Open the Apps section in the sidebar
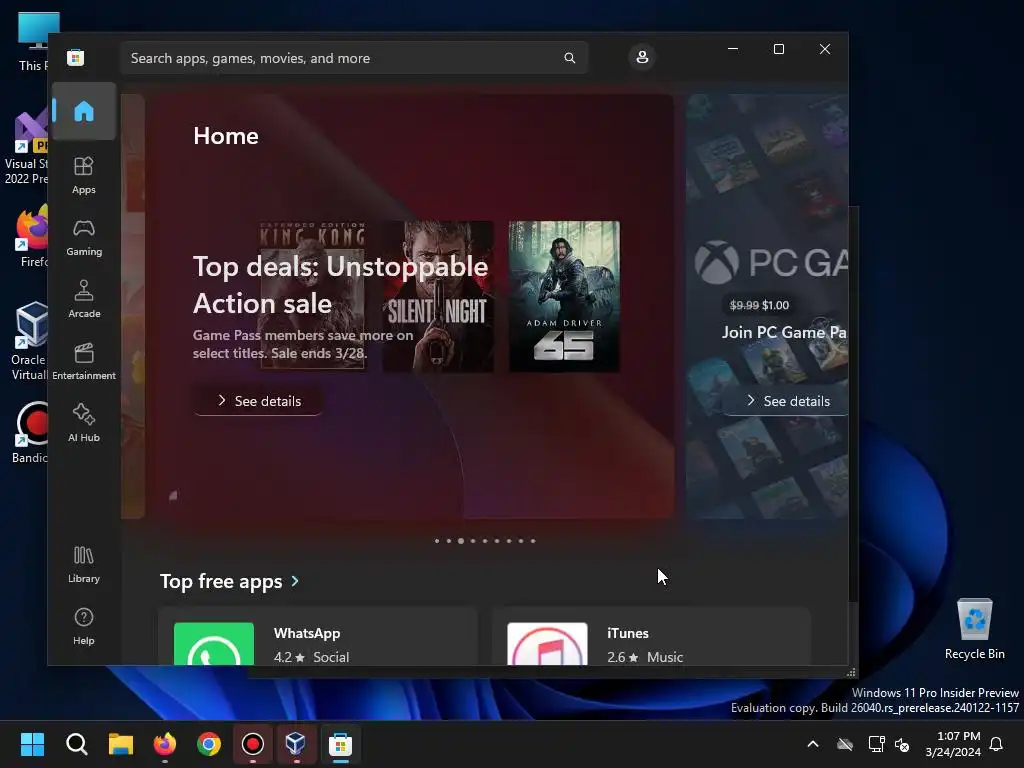The width and height of the screenshot is (1024, 768). click(x=84, y=175)
